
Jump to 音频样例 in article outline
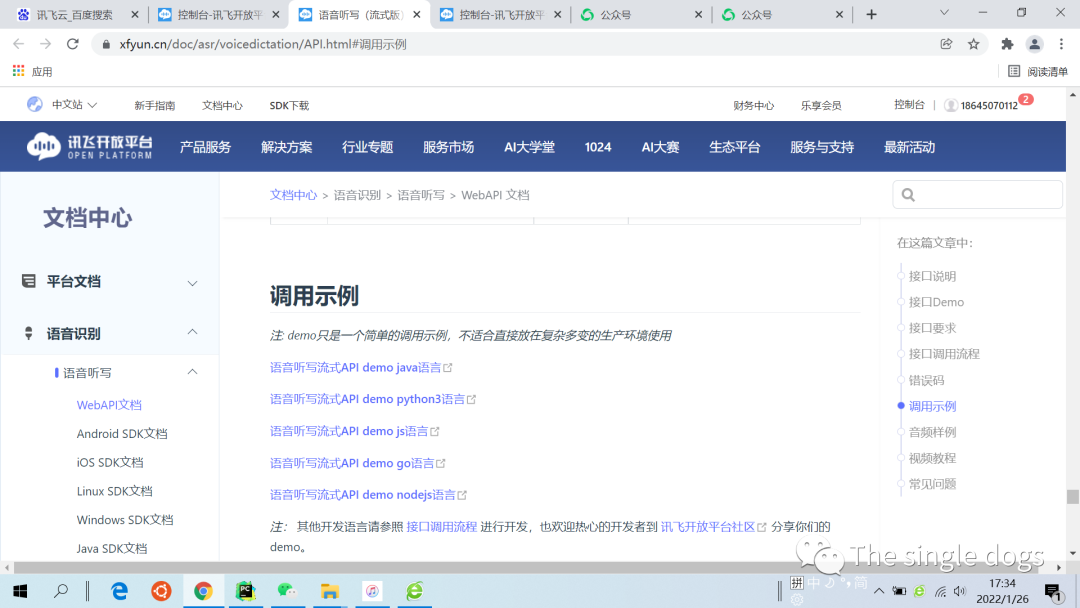(x=932, y=432)
